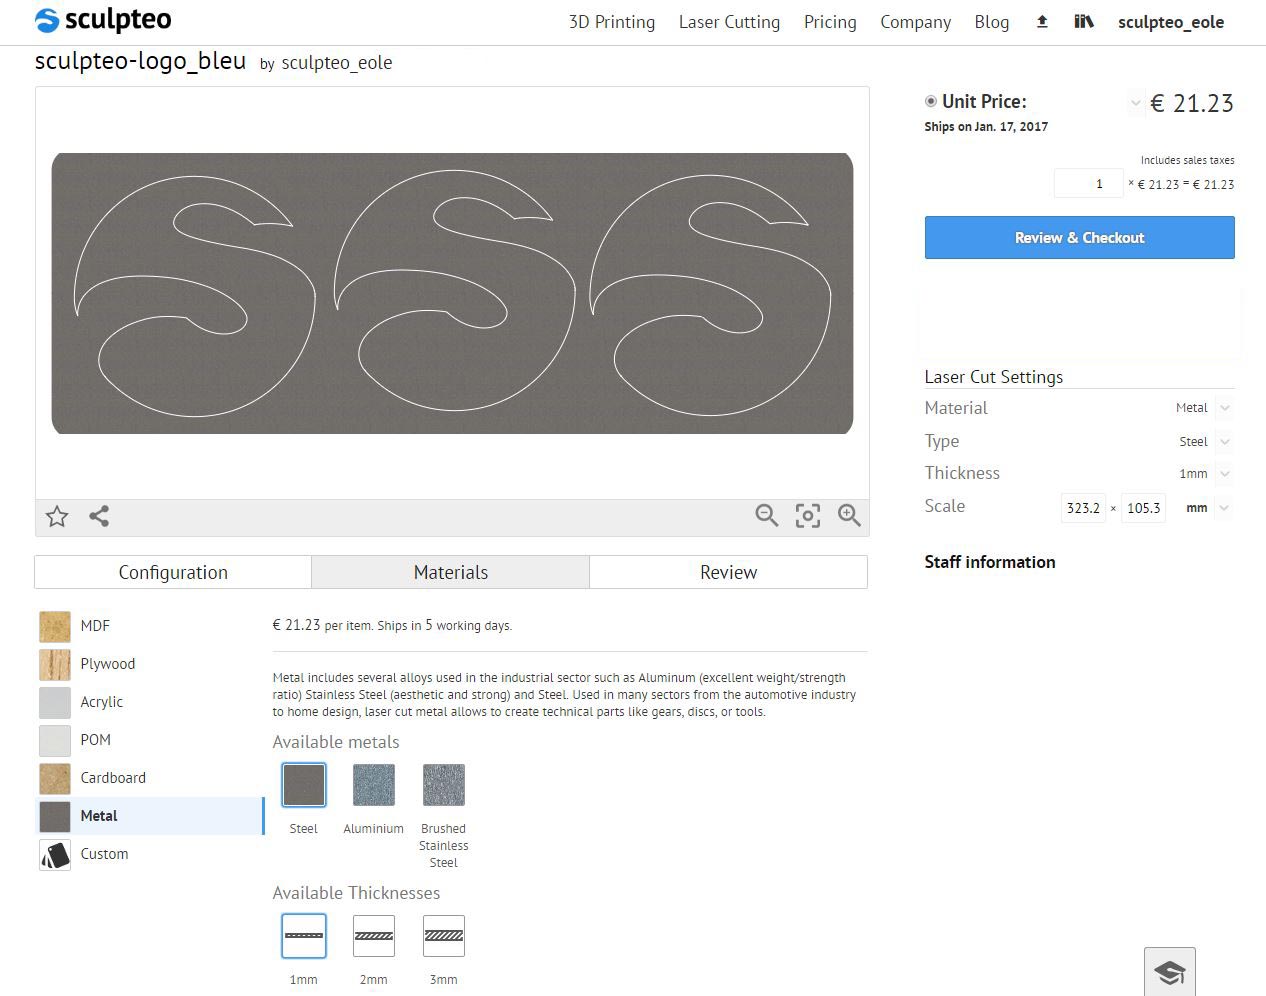The width and height of the screenshot is (1266, 996).
Task: Open the Company menu
Action: [x=915, y=22]
